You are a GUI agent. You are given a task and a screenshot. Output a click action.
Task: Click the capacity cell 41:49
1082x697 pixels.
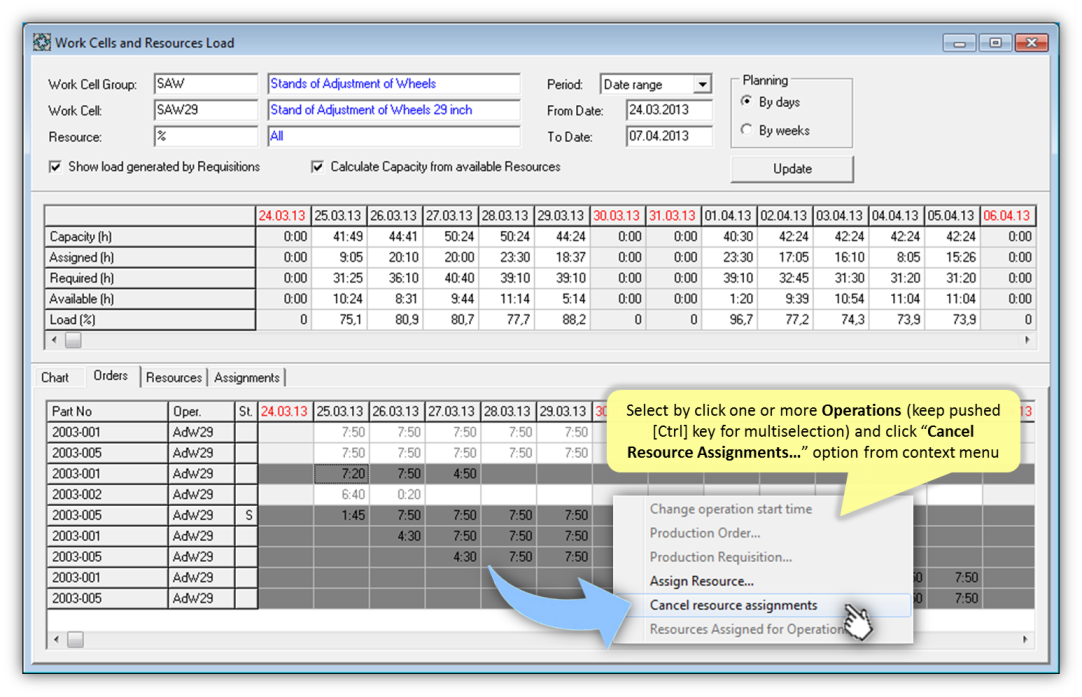339,237
